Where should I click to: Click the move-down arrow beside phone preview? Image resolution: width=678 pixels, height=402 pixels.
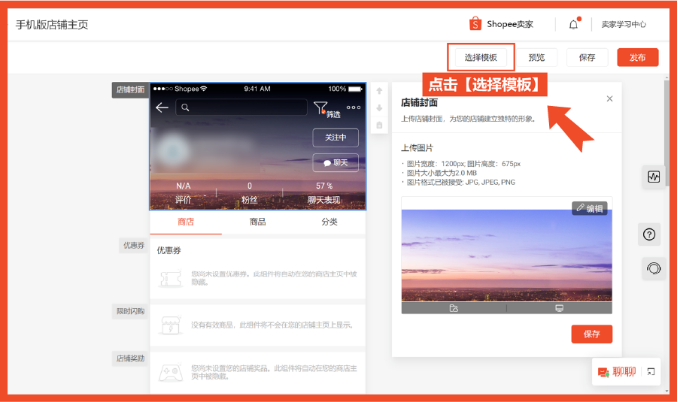coord(378,108)
